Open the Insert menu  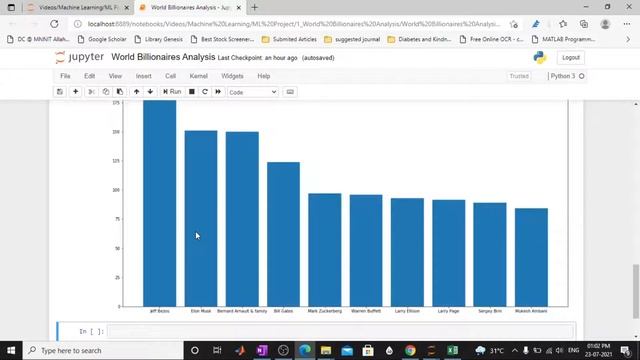point(143,76)
